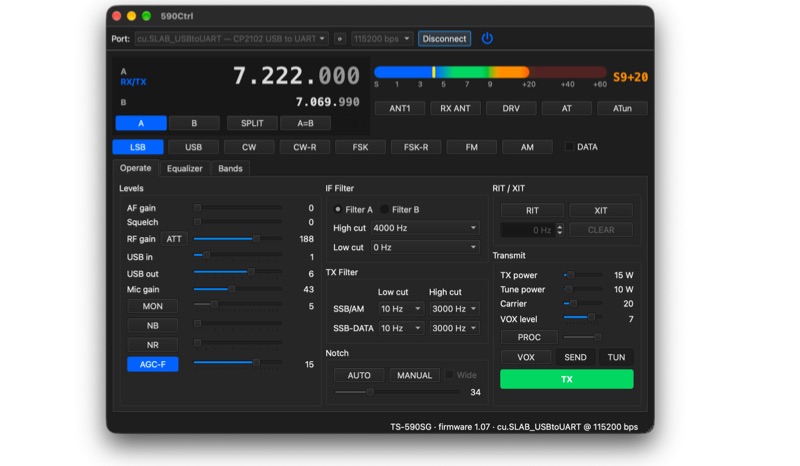The width and height of the screenshot is (800, 466).
Task: Click the RIT offset Hz input field
Action: pyautogui.click(x=528, y=230)
